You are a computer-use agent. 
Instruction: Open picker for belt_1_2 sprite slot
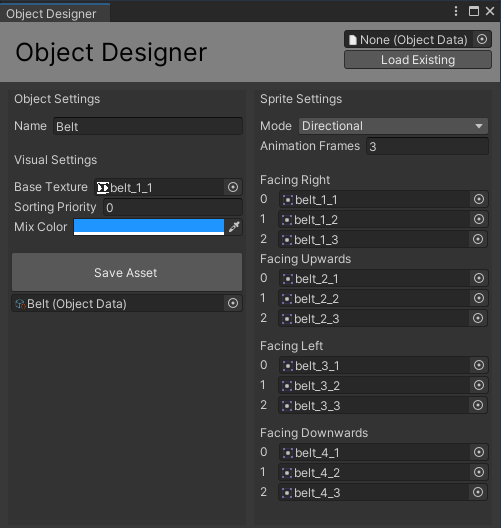point(478,219)
